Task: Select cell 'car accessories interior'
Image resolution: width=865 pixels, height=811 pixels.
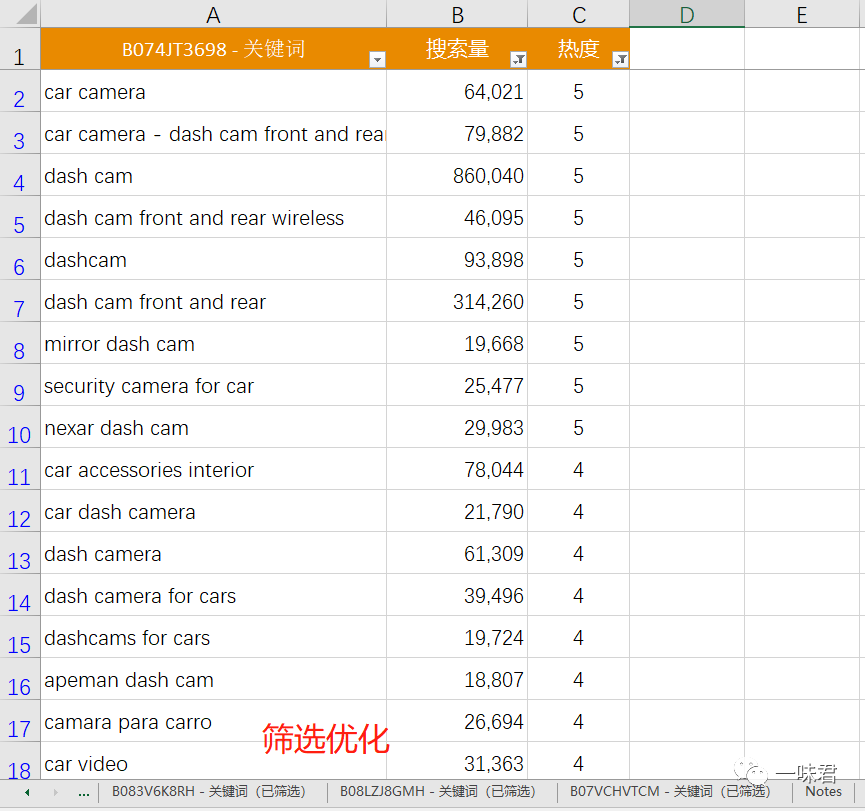Action: pos(213,469)
